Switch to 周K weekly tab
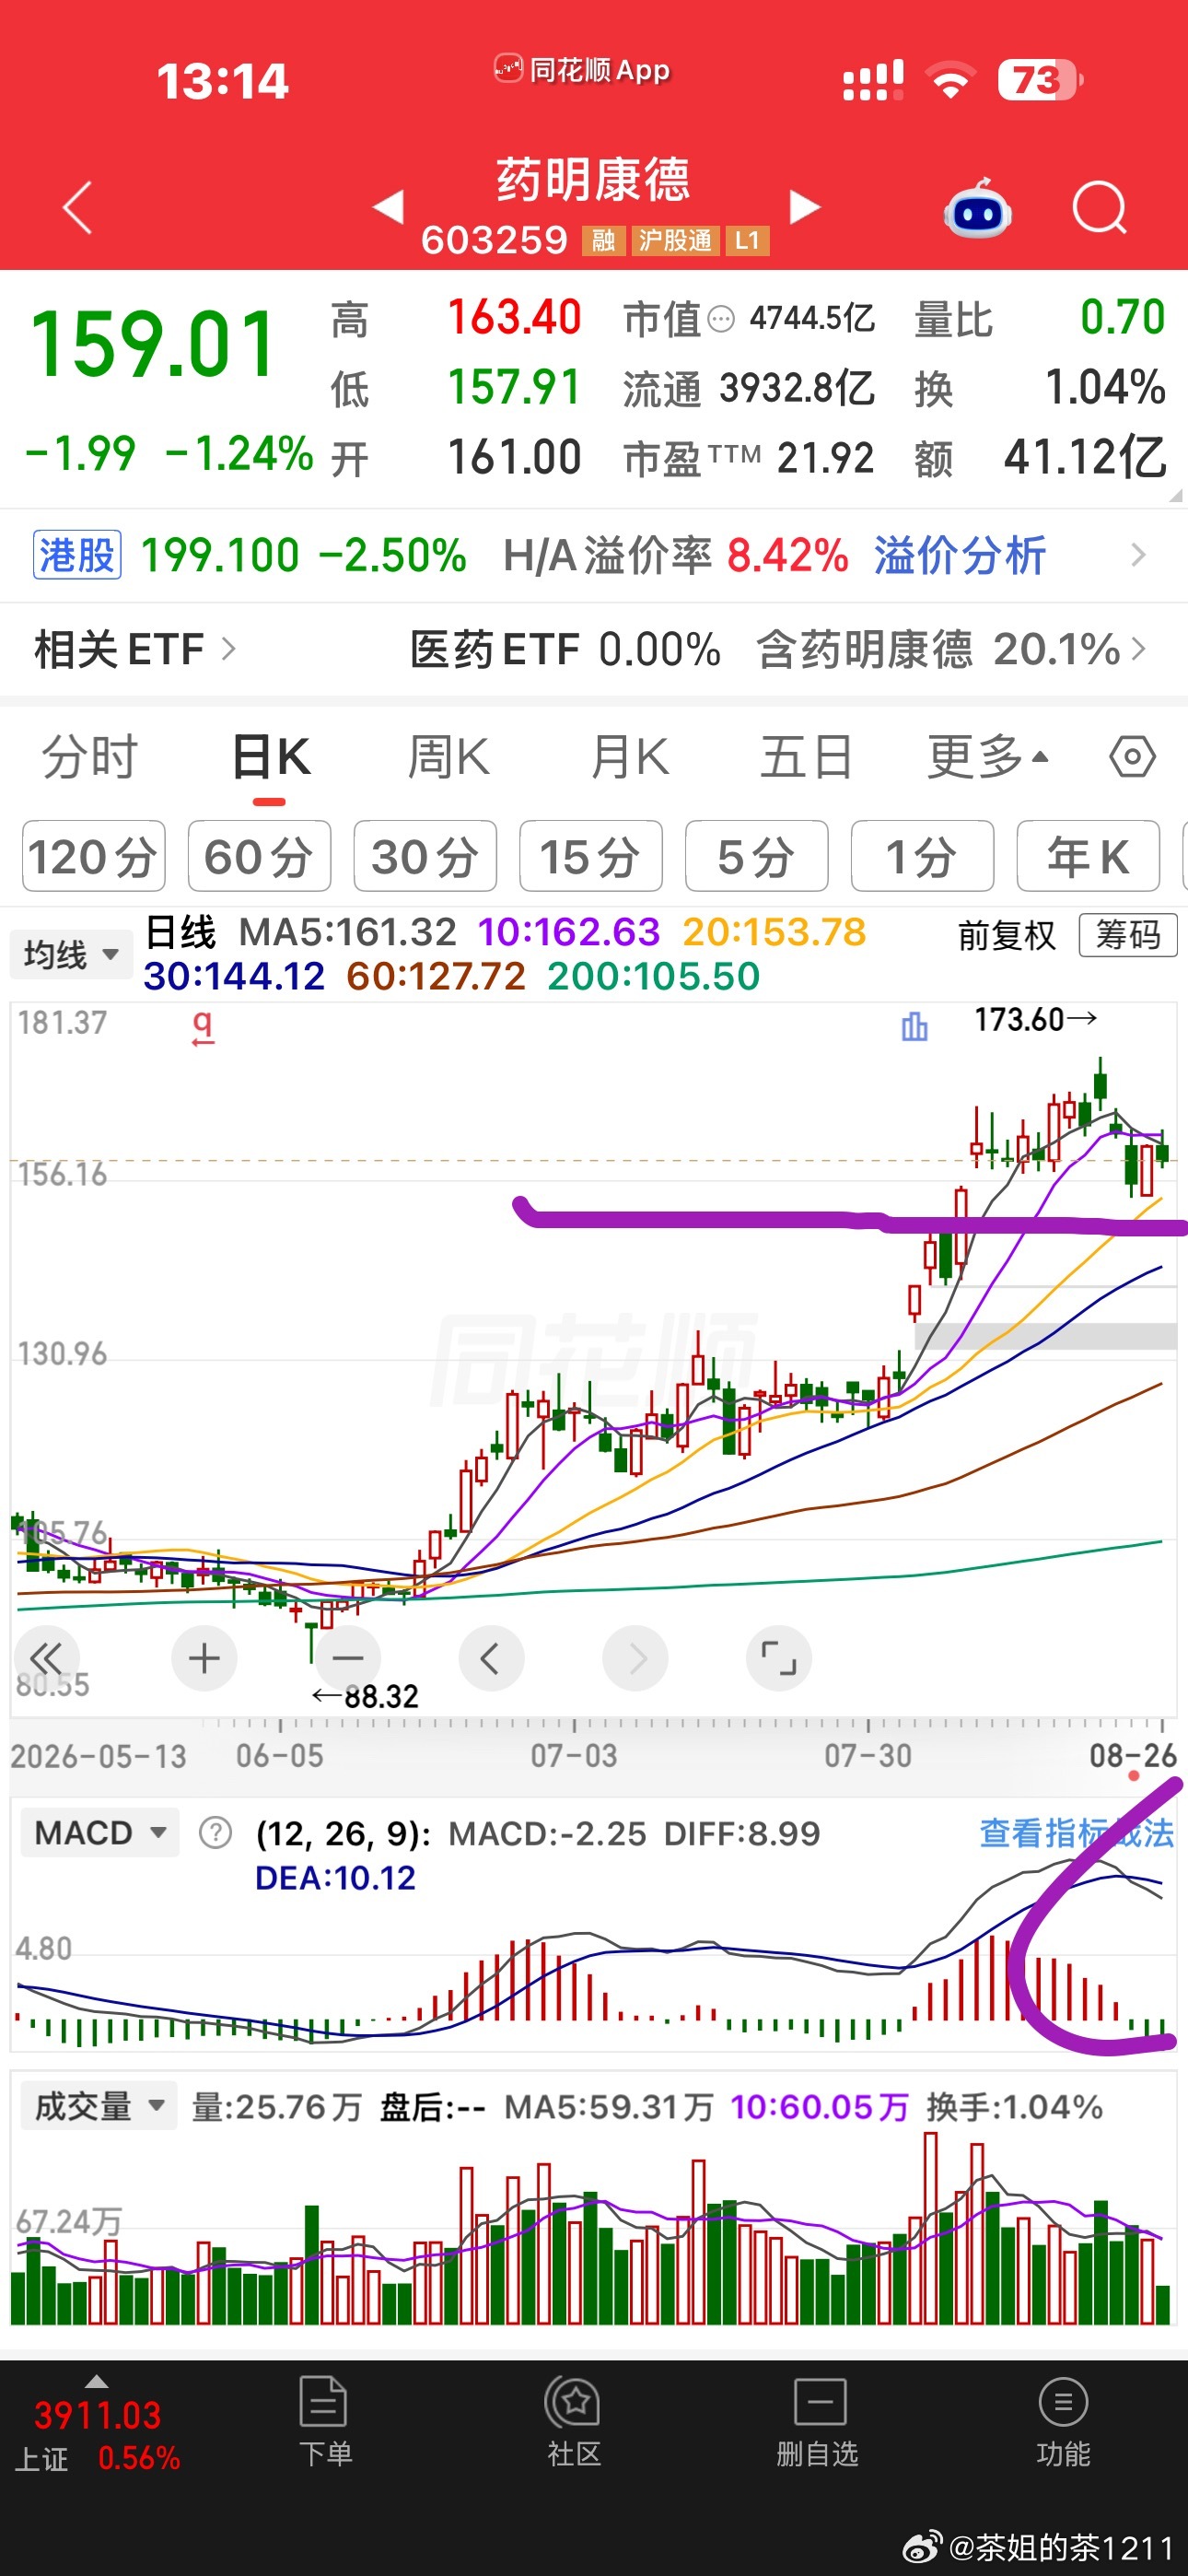Viewport: 1188px width, 2576px height. pos(448,757)
